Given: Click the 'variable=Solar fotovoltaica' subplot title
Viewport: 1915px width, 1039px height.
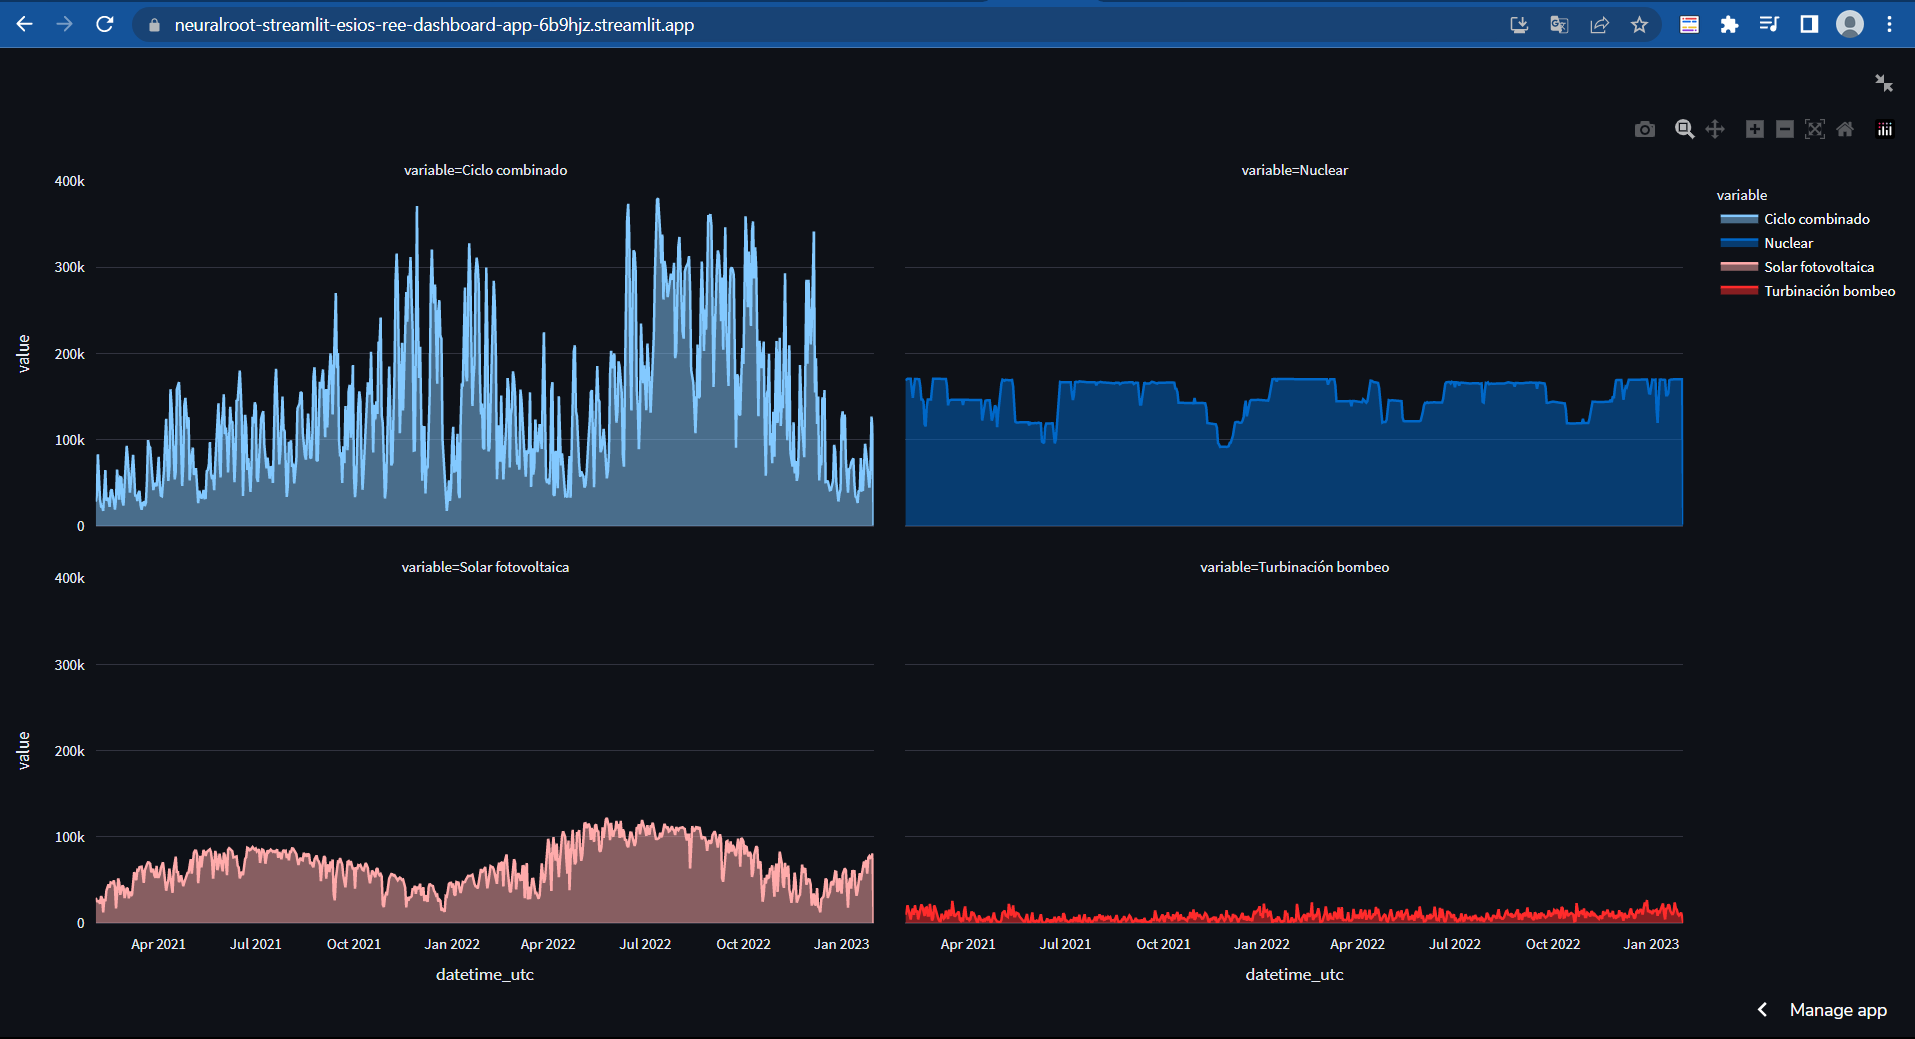Looking at the screenshot, I should 485,567.
